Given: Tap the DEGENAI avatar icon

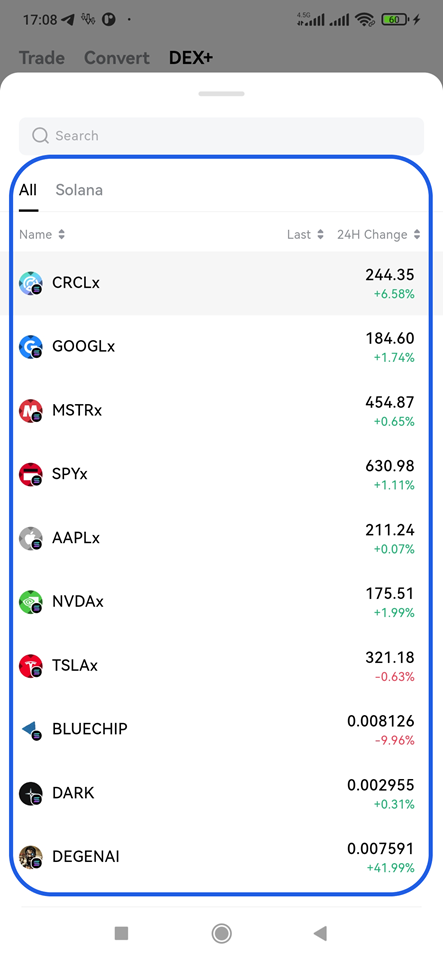Looking at the screenshot, I should [x=31, y=857].
